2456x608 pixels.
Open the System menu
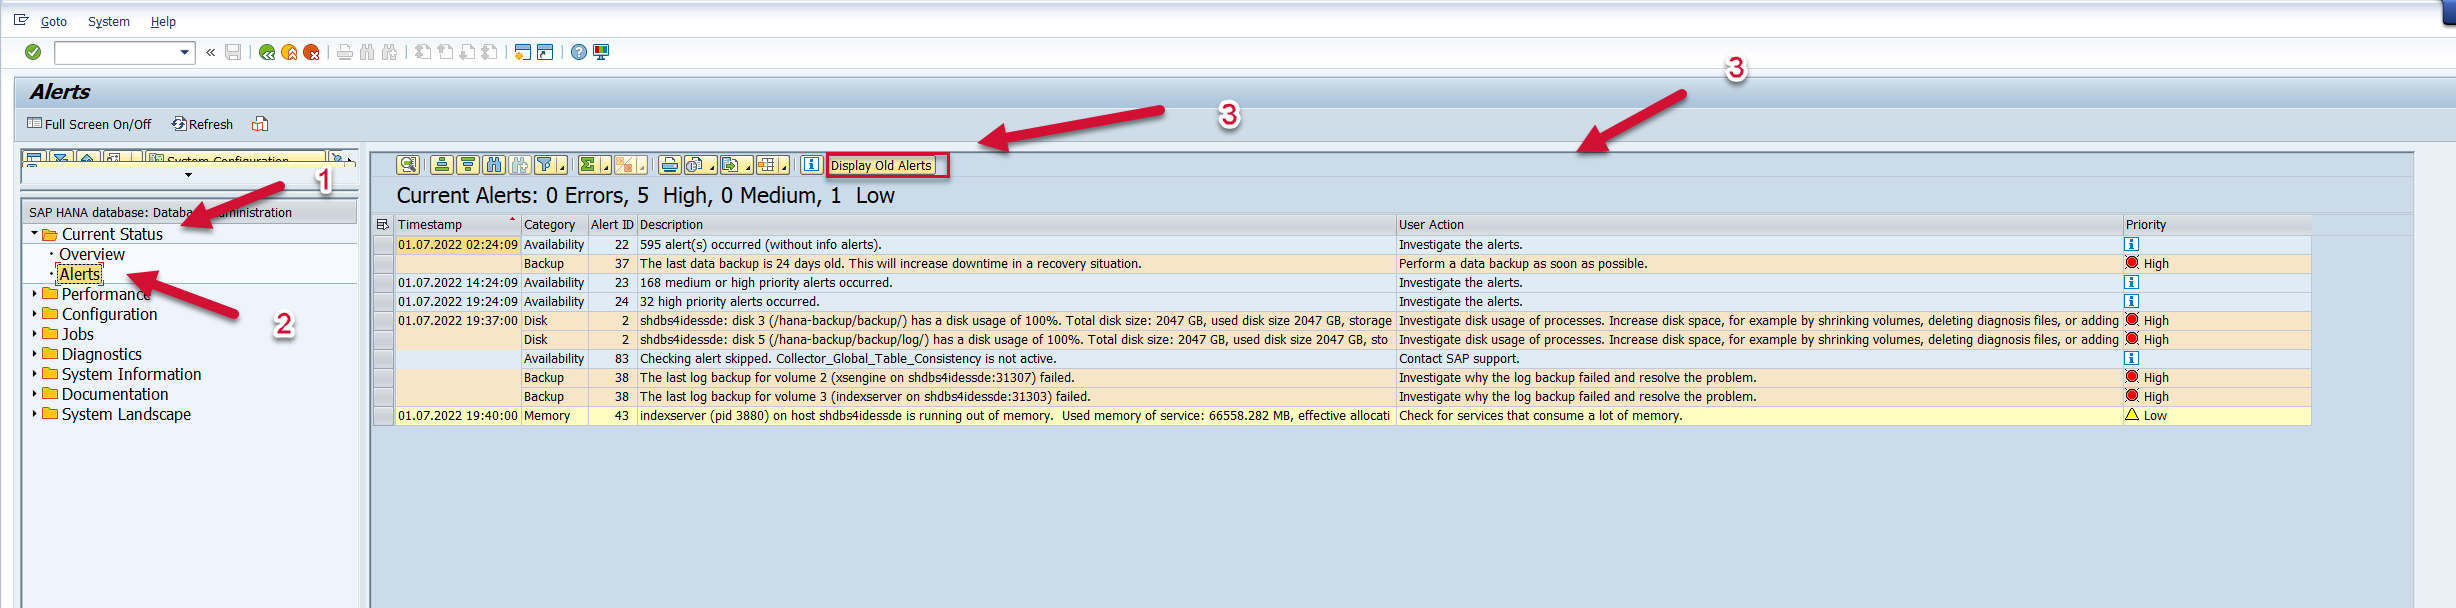[108, 21]
